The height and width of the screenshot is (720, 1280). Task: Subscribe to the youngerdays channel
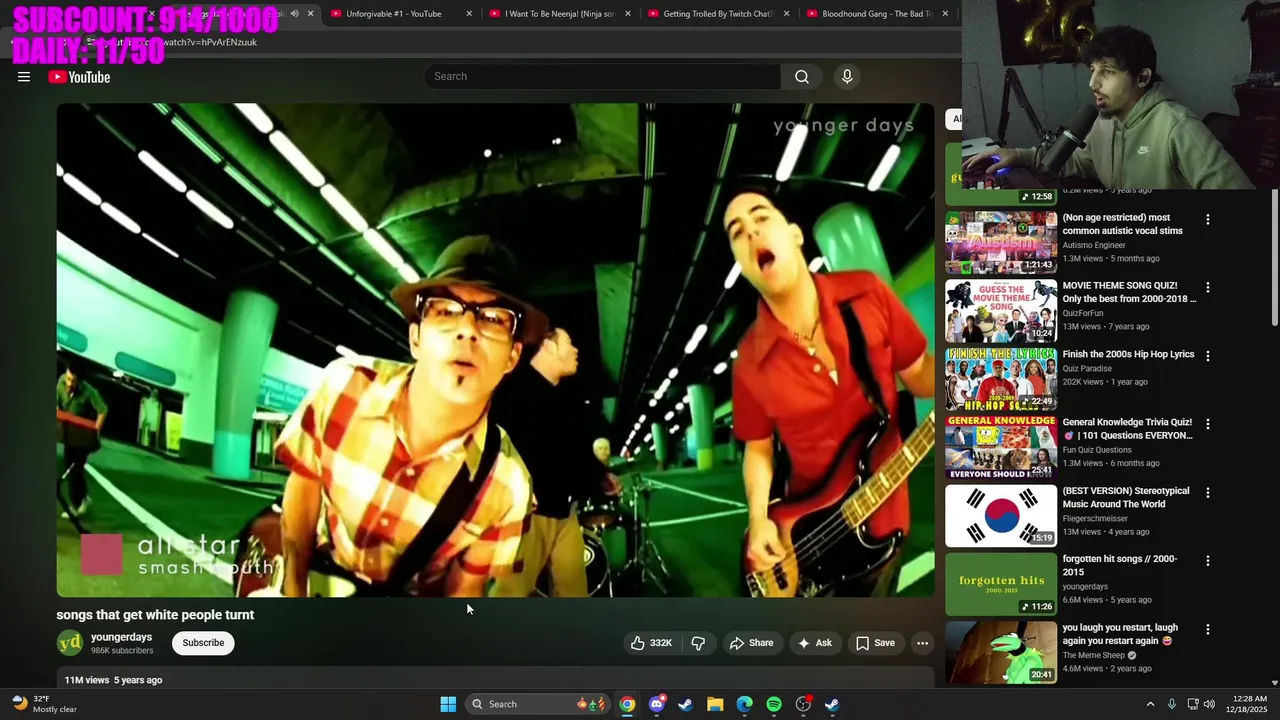(203, 643)
